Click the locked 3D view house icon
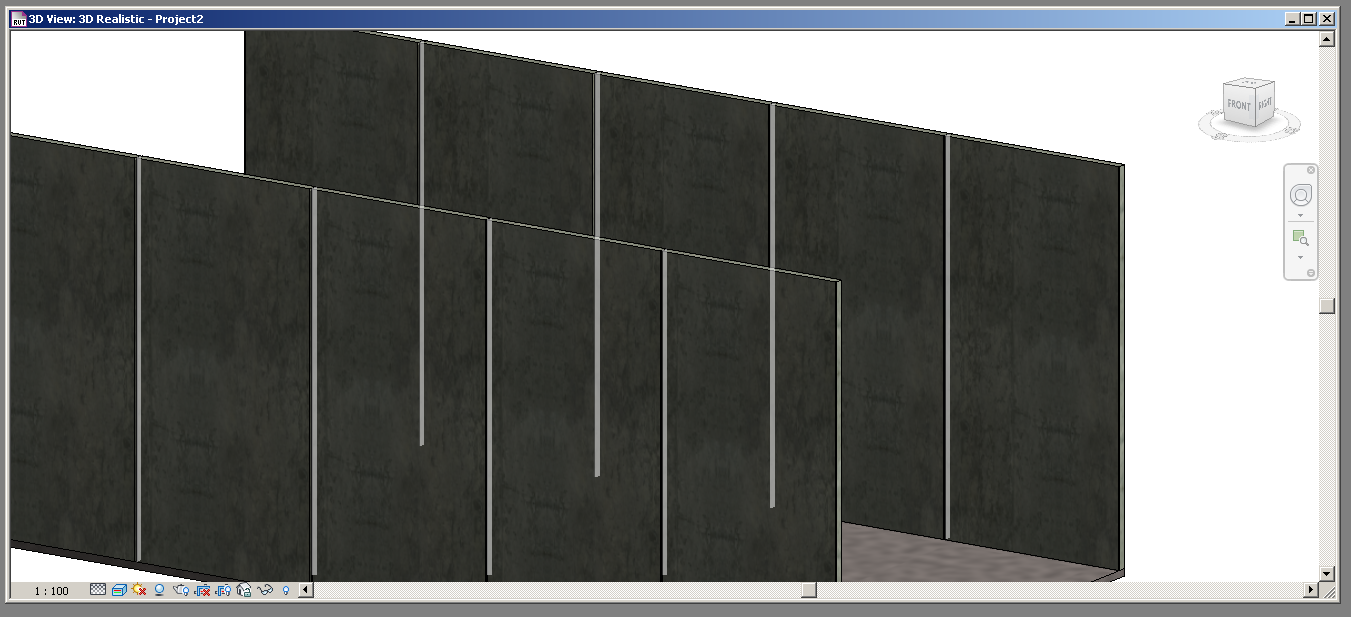Viewport: 1351px width, 617px height. pyautogui.click(x=244, y=590)
